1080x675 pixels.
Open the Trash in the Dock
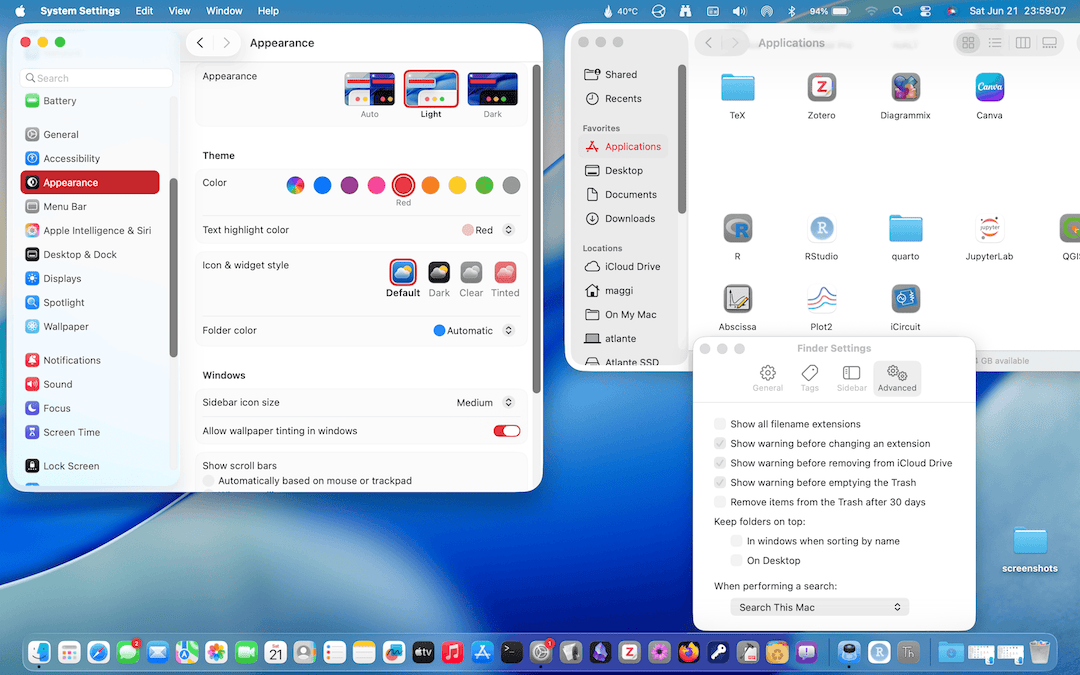pyautogui.click(x=1039, y=652)
